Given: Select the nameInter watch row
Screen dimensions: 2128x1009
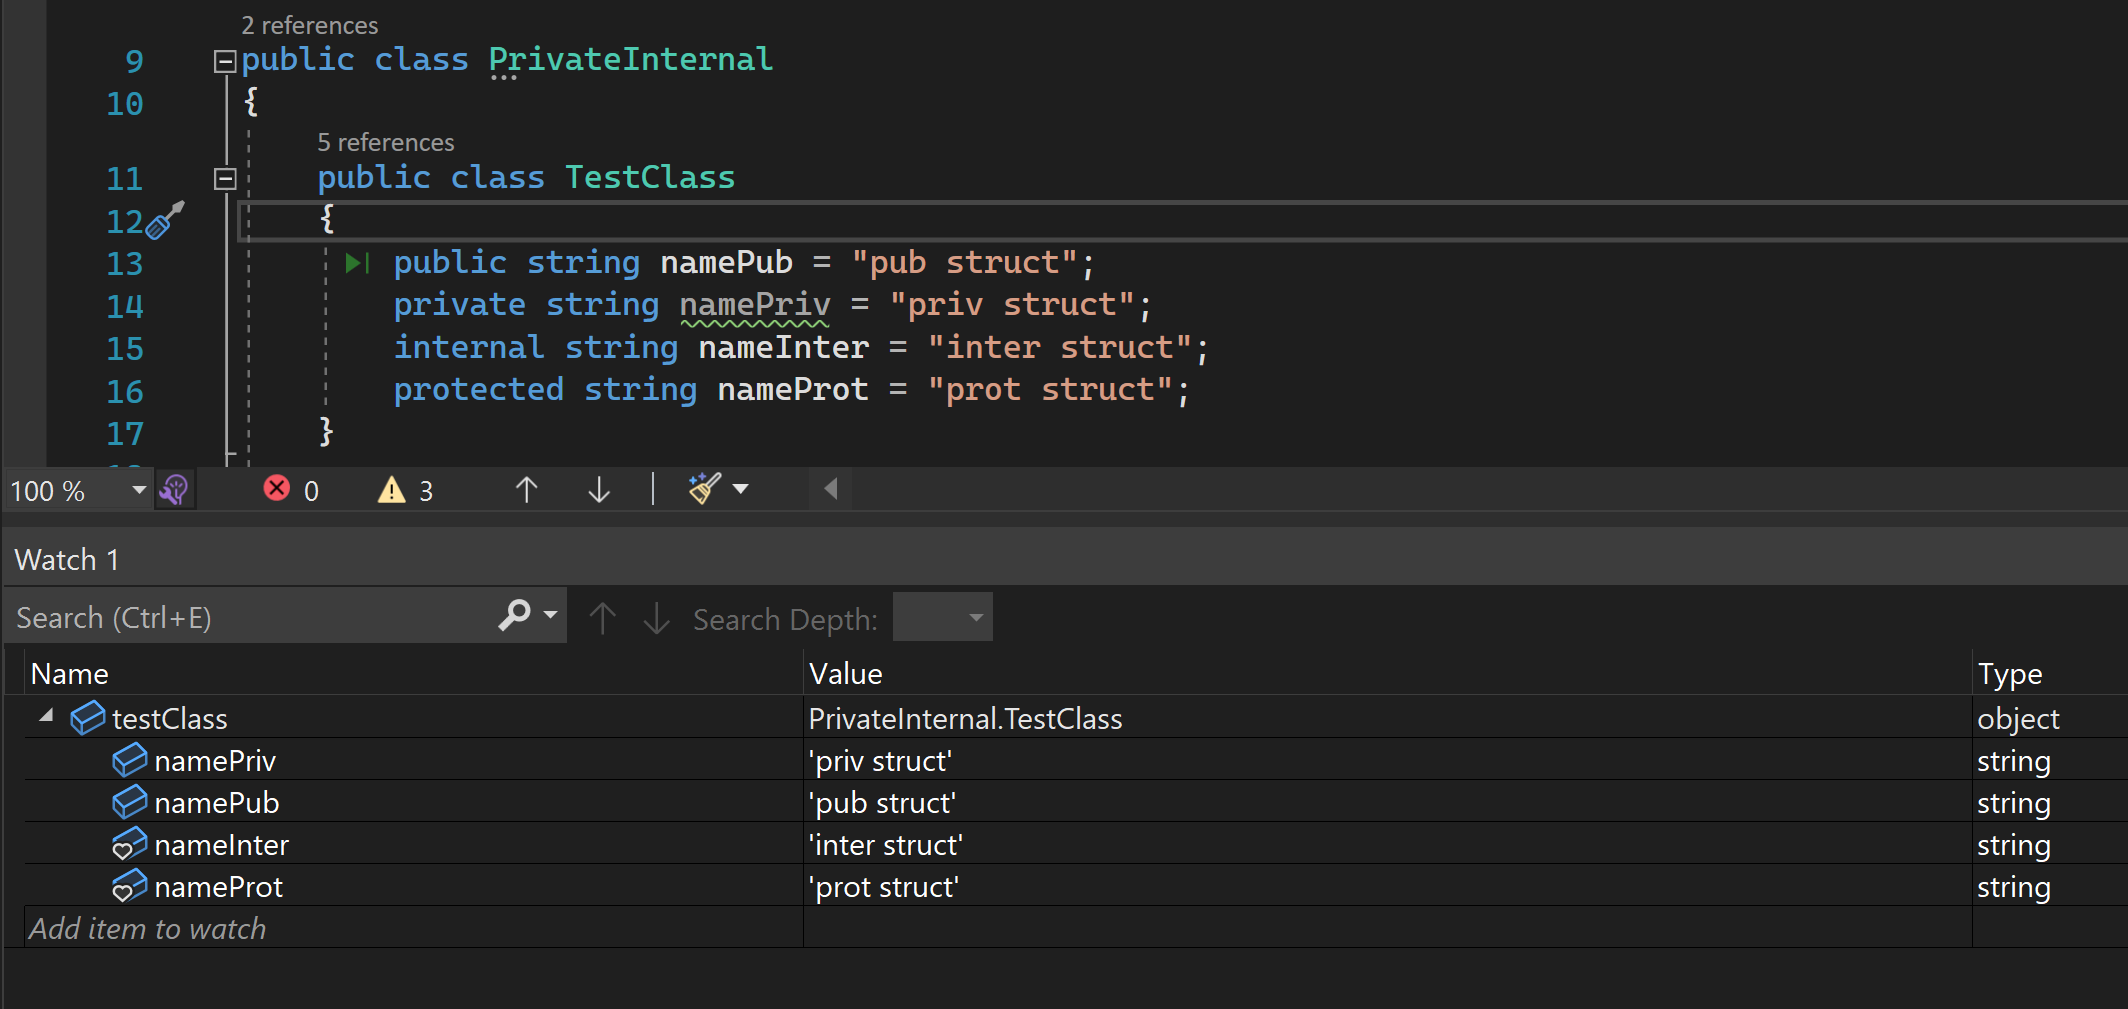Looking at the screenshot, I should pyautogui.click(x=1076, y=844).
